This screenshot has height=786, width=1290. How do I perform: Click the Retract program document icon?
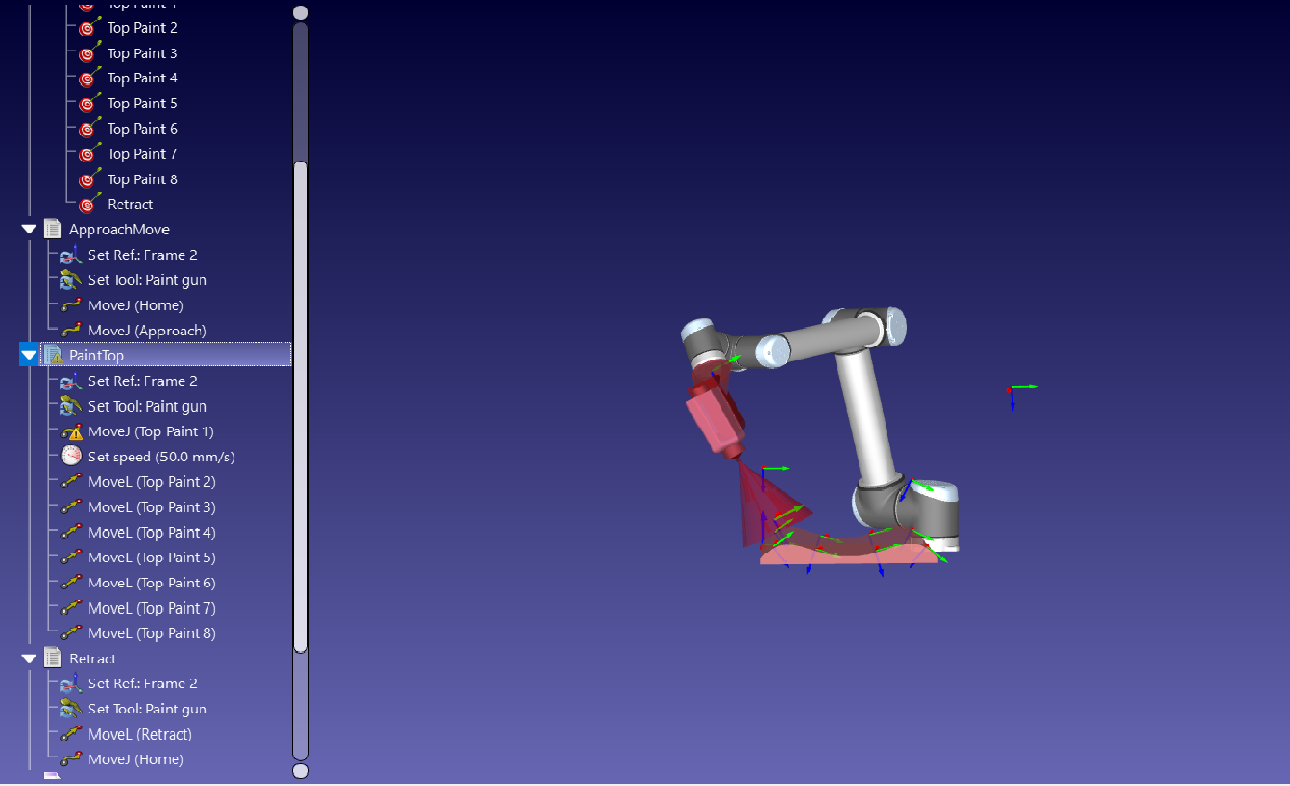(53, 658)
